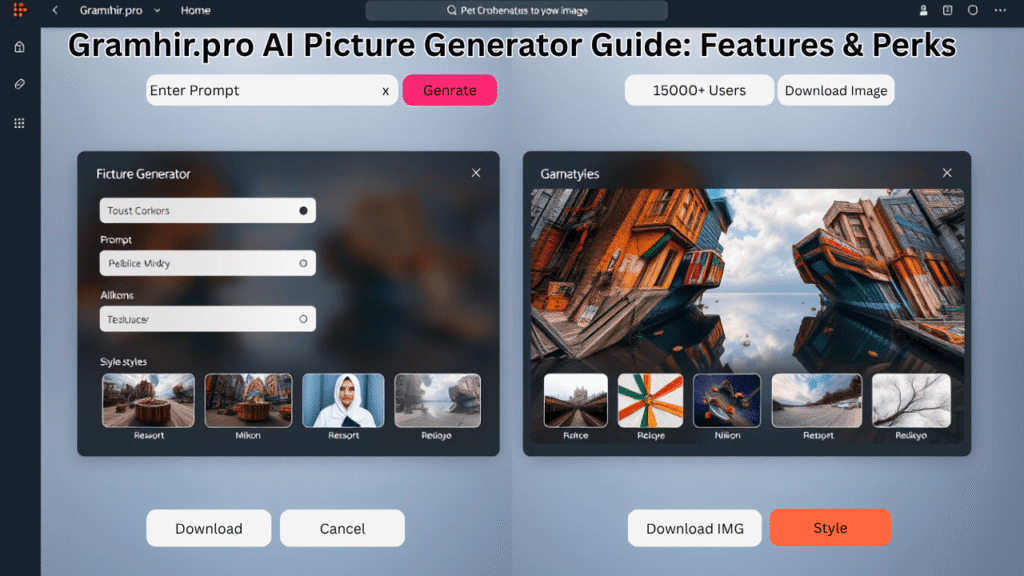This screenshot has height=576, width=1024.
Task: Click the Allkons label
Action: coord(117,295)
